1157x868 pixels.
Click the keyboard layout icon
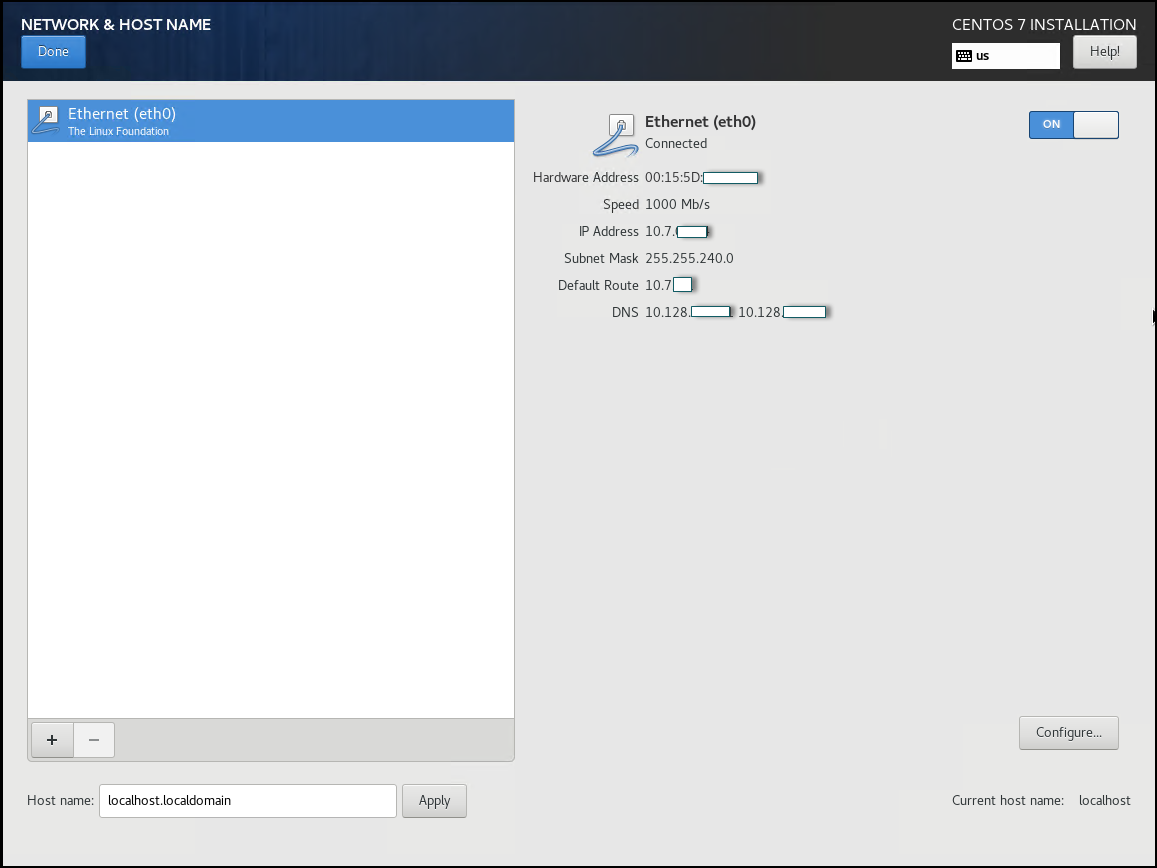click(x=963, y=56)
